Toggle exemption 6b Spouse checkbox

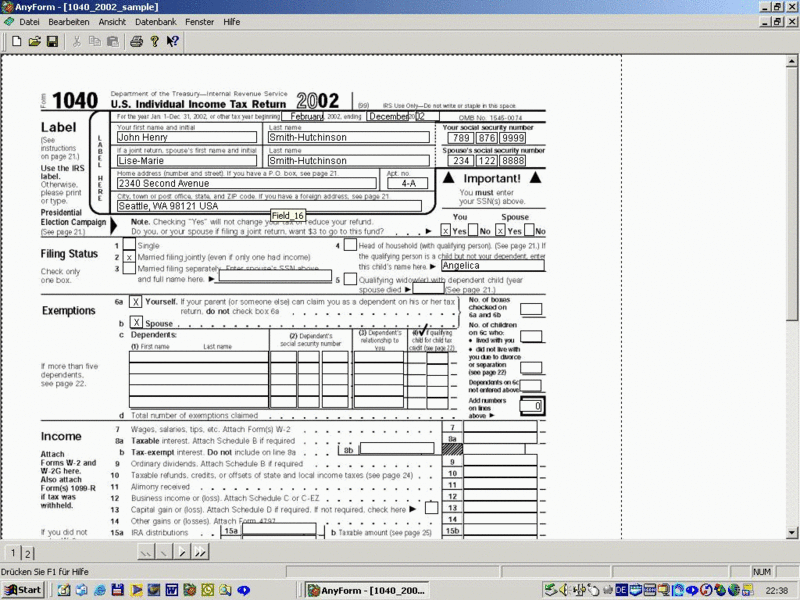click(136, 322)
